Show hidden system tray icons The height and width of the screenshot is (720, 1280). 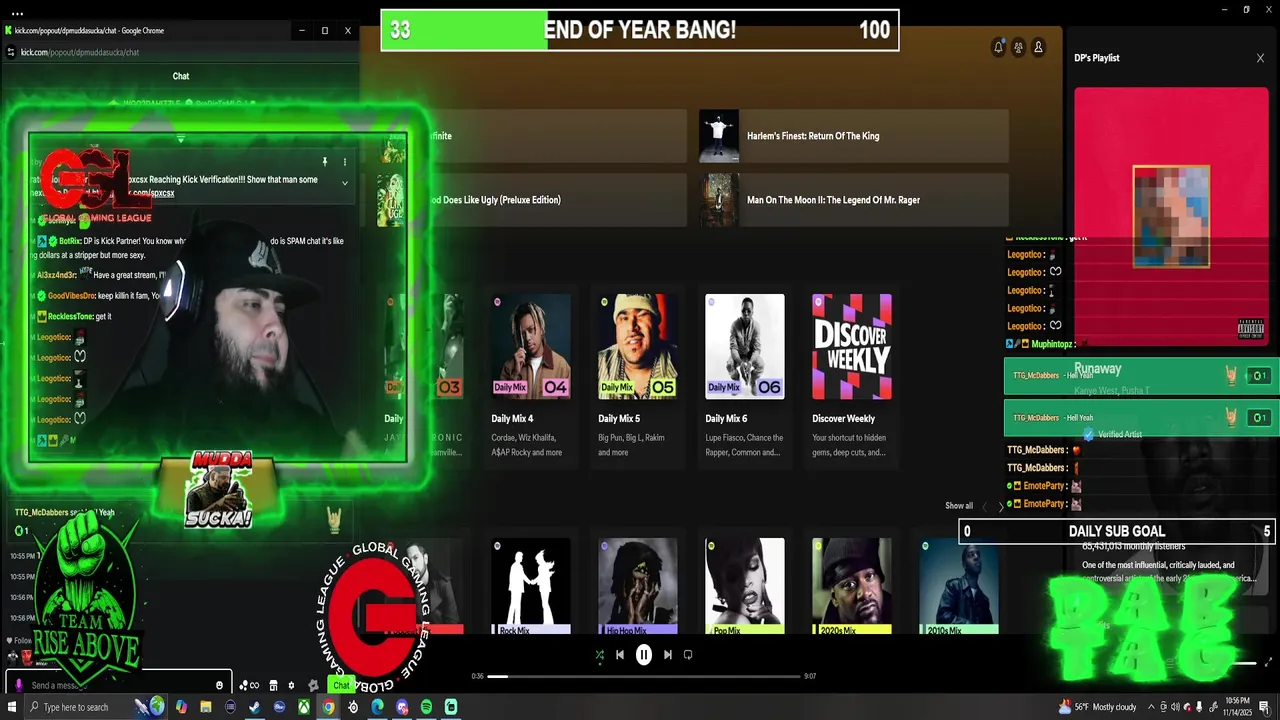[x=1151, y=707]
